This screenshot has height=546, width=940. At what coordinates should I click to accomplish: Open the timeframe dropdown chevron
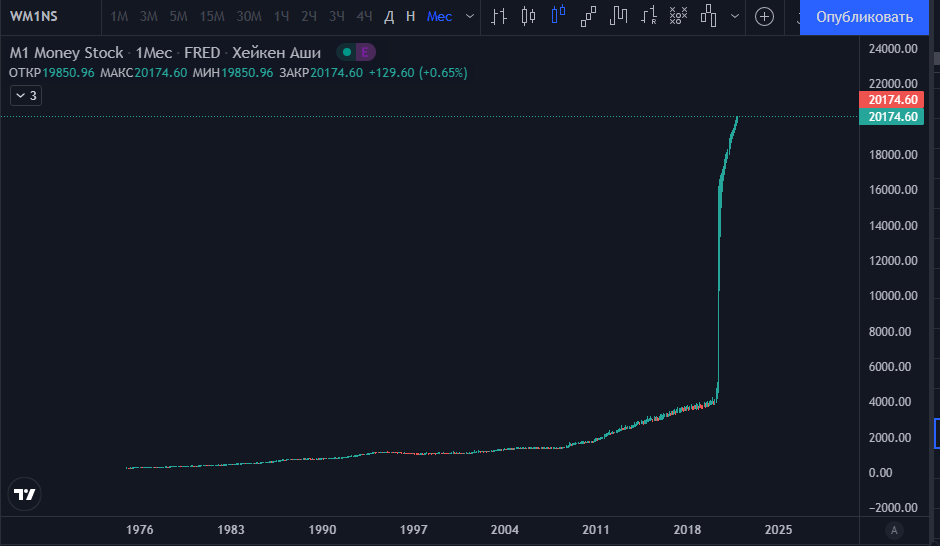coord(470,17)
